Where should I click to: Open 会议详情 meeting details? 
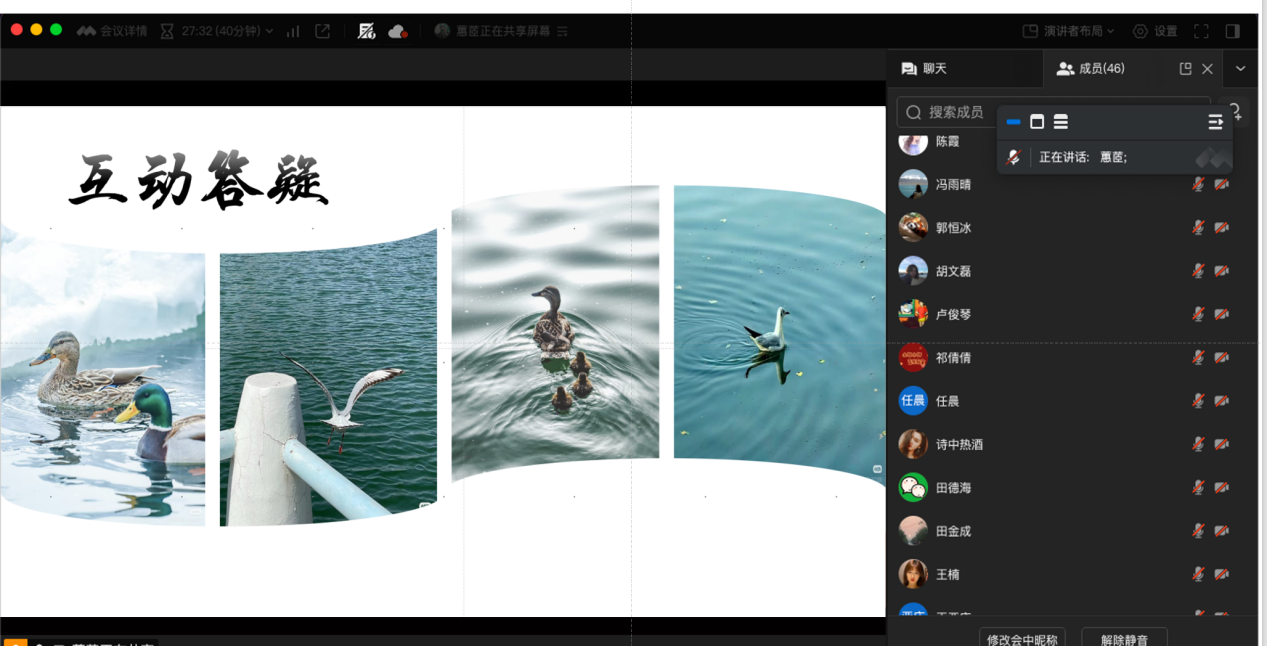tap(112, 31)
